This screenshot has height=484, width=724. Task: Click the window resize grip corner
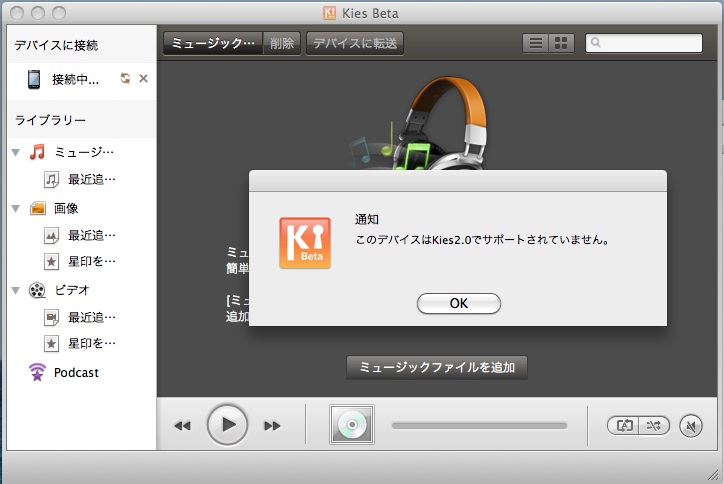point(712,474)
